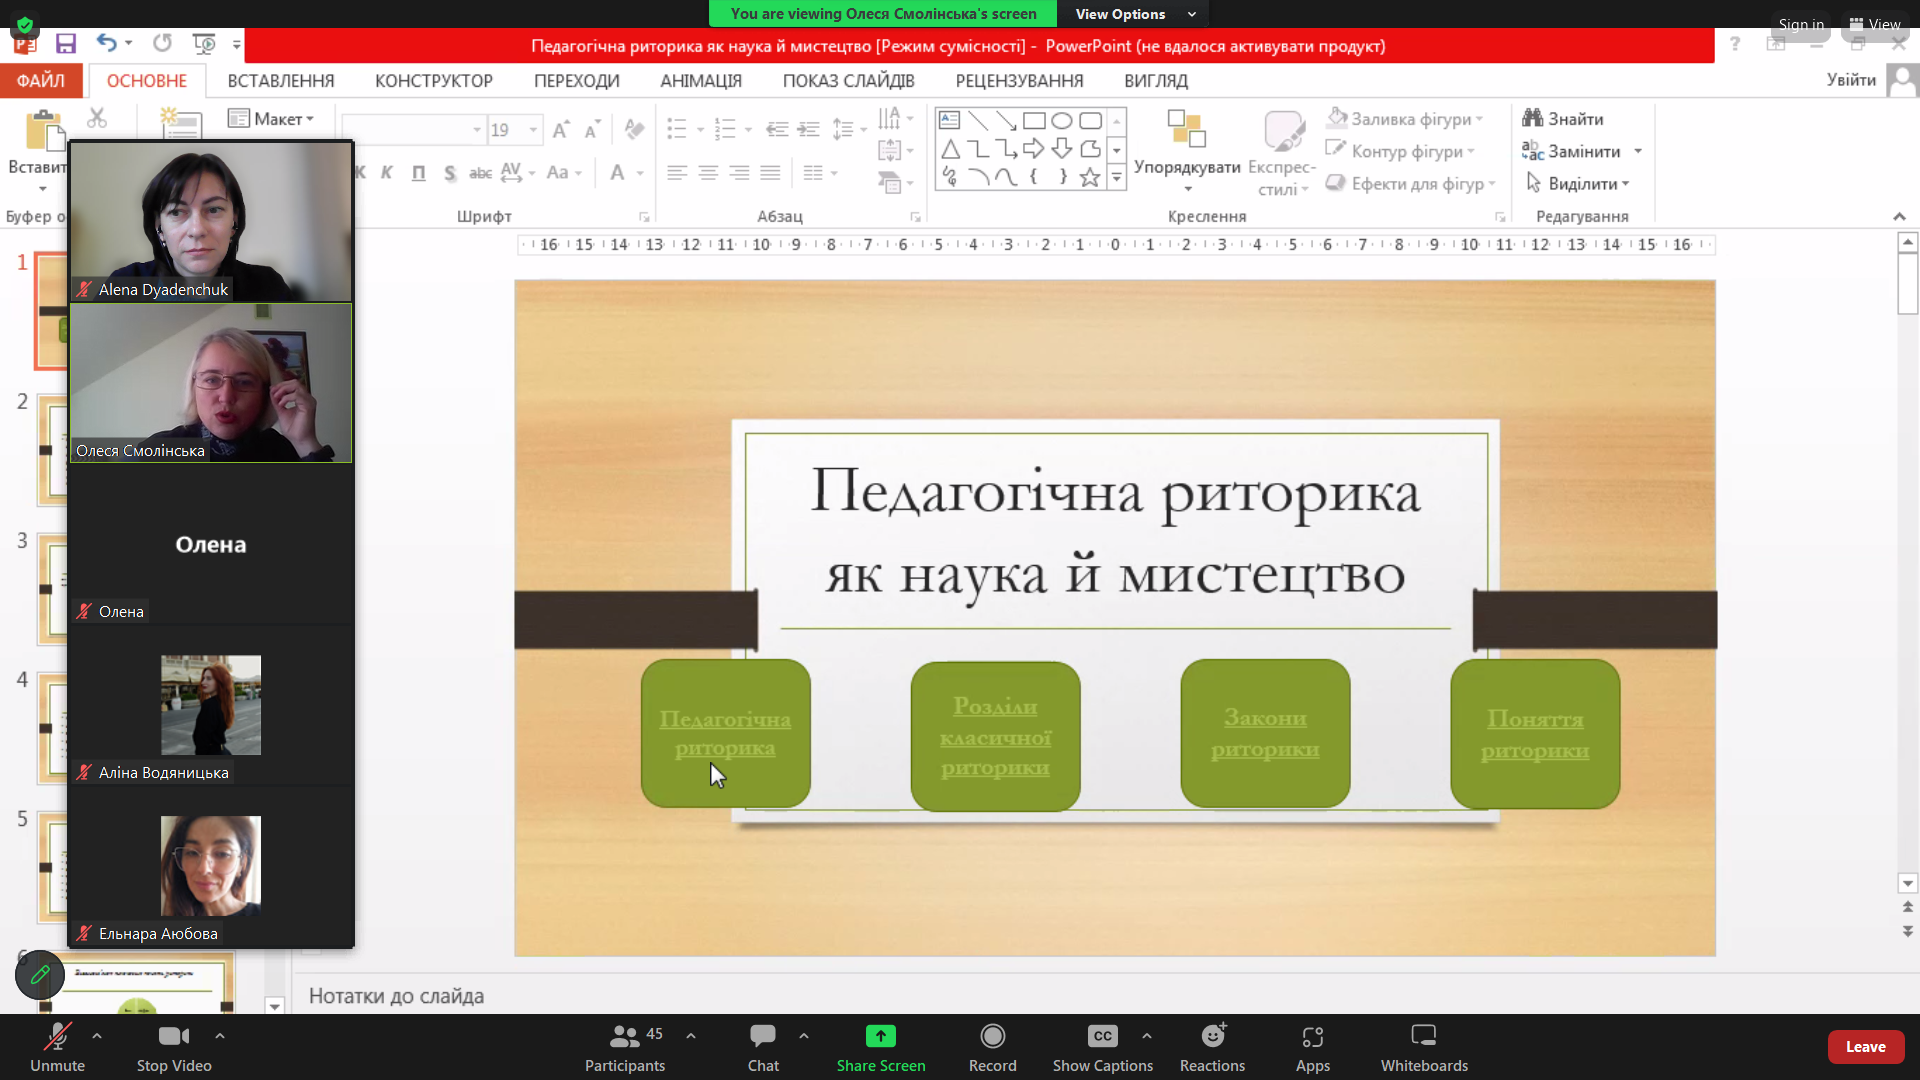
Task: Expand the View Options dropdown
Action: point(1135,14)
